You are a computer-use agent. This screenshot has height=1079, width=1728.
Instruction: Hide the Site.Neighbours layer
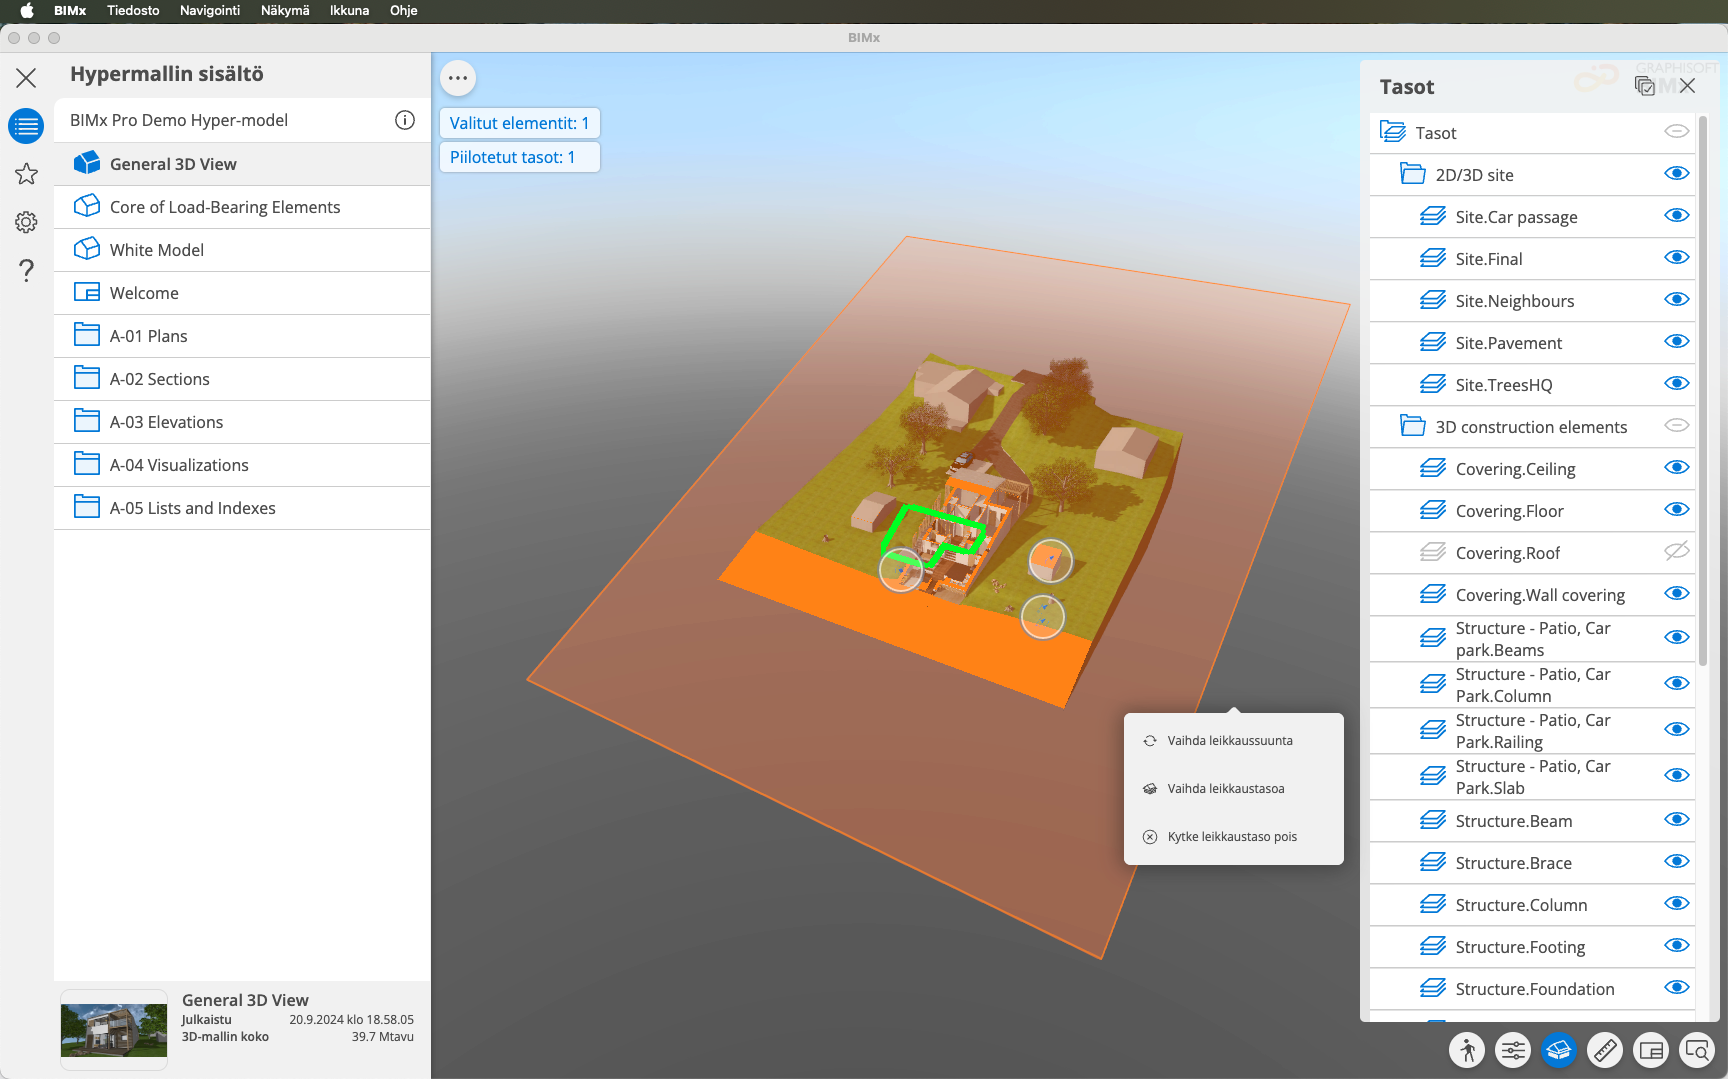coord(1677,299)
